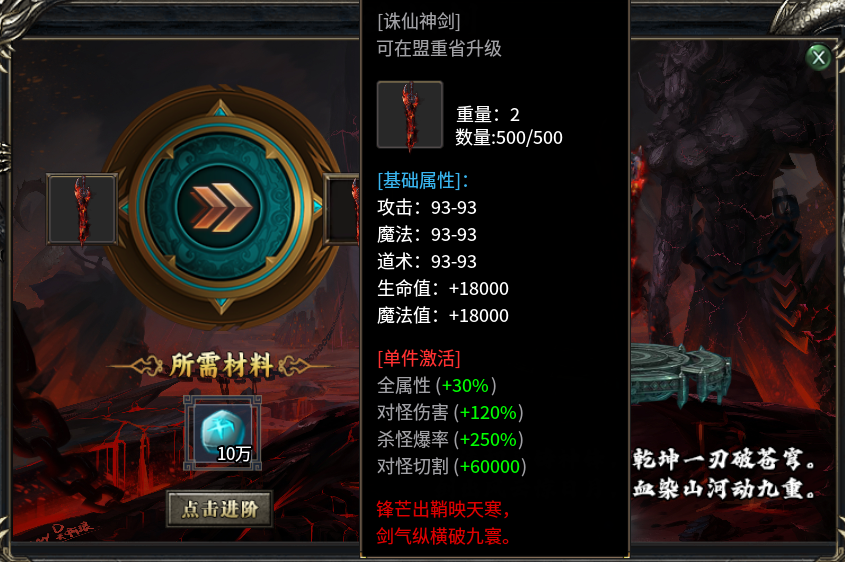Click the teal arrow below the emblem ring
This screenshot has height=562, width=845.
coord(221,304)
